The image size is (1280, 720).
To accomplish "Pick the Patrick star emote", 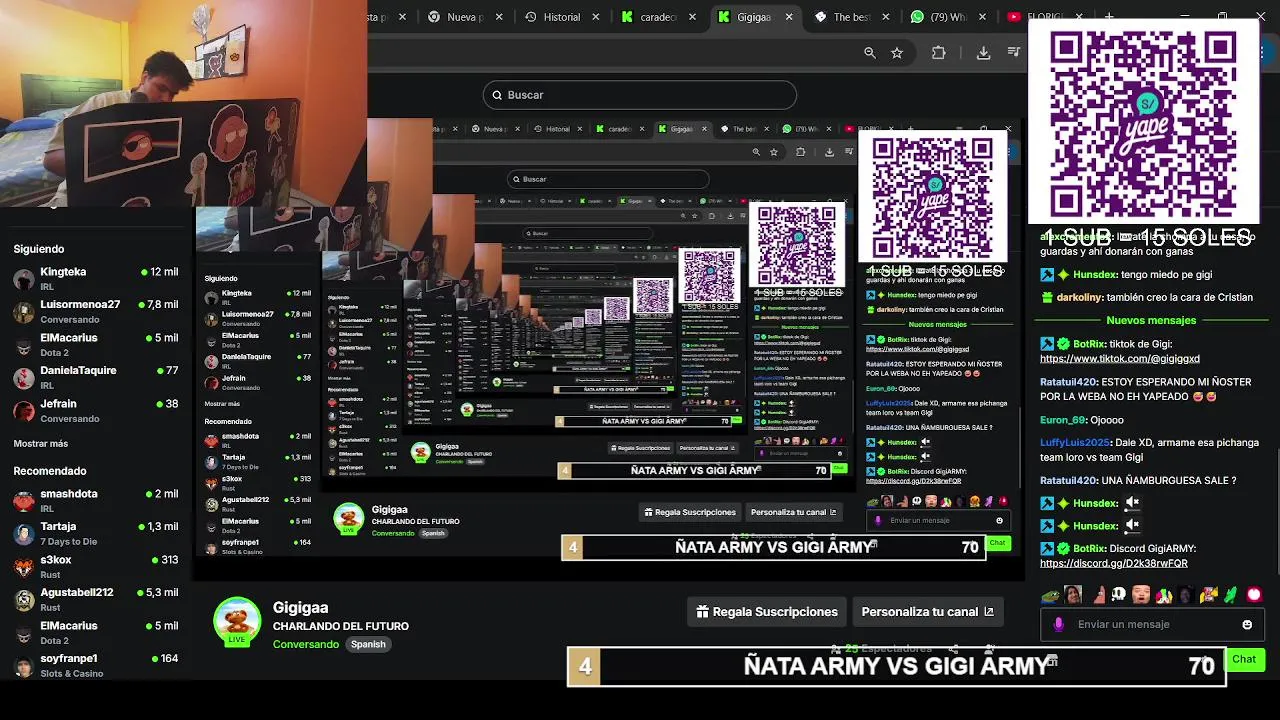I will [x=1099, y=595].
